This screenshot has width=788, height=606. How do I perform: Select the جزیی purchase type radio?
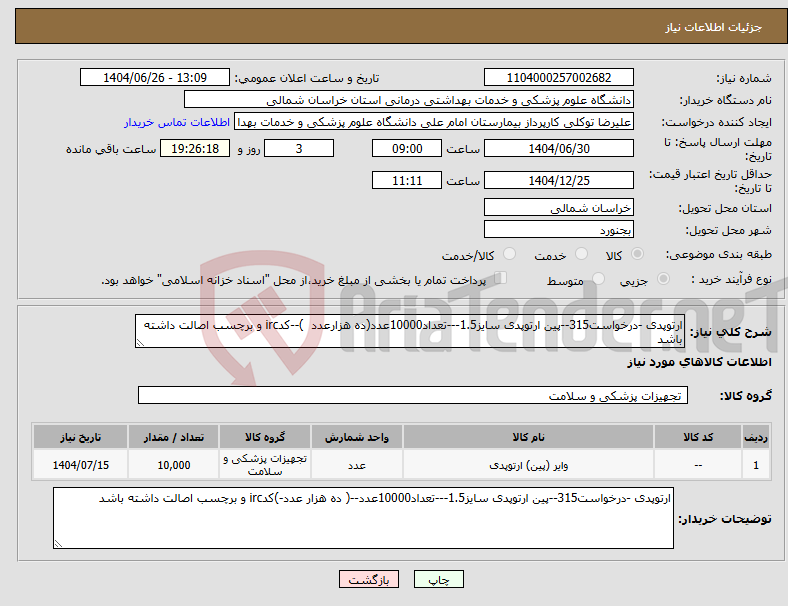click(663, 278)
